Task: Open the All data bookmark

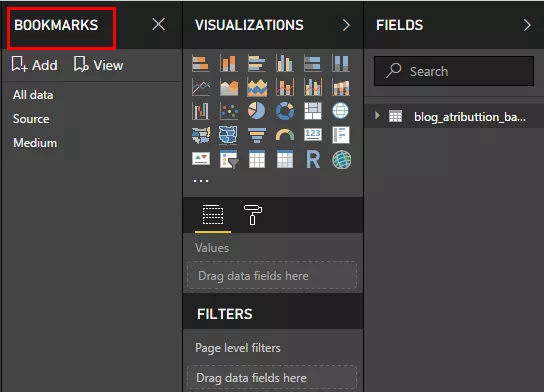Action: tap(33, 95)
